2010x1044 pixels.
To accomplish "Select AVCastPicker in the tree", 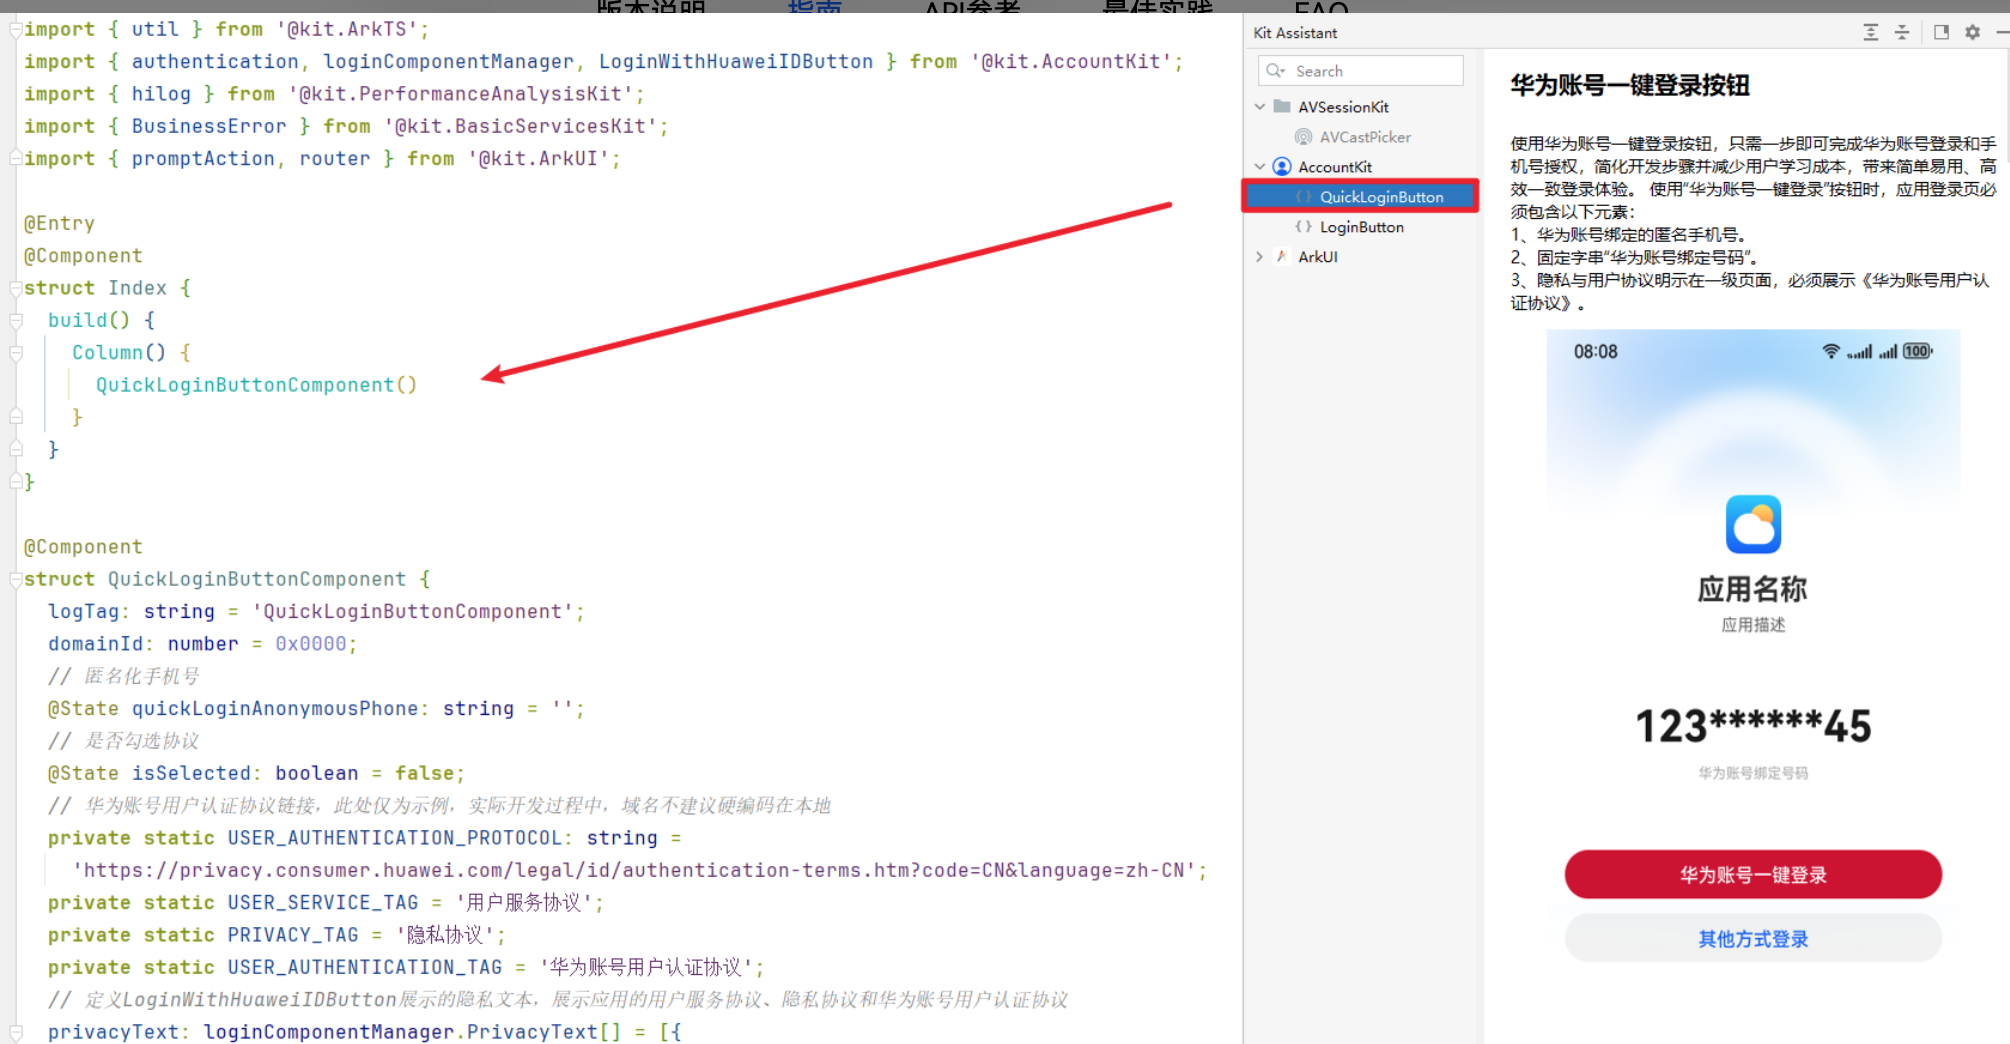I will coord(1365,137).
